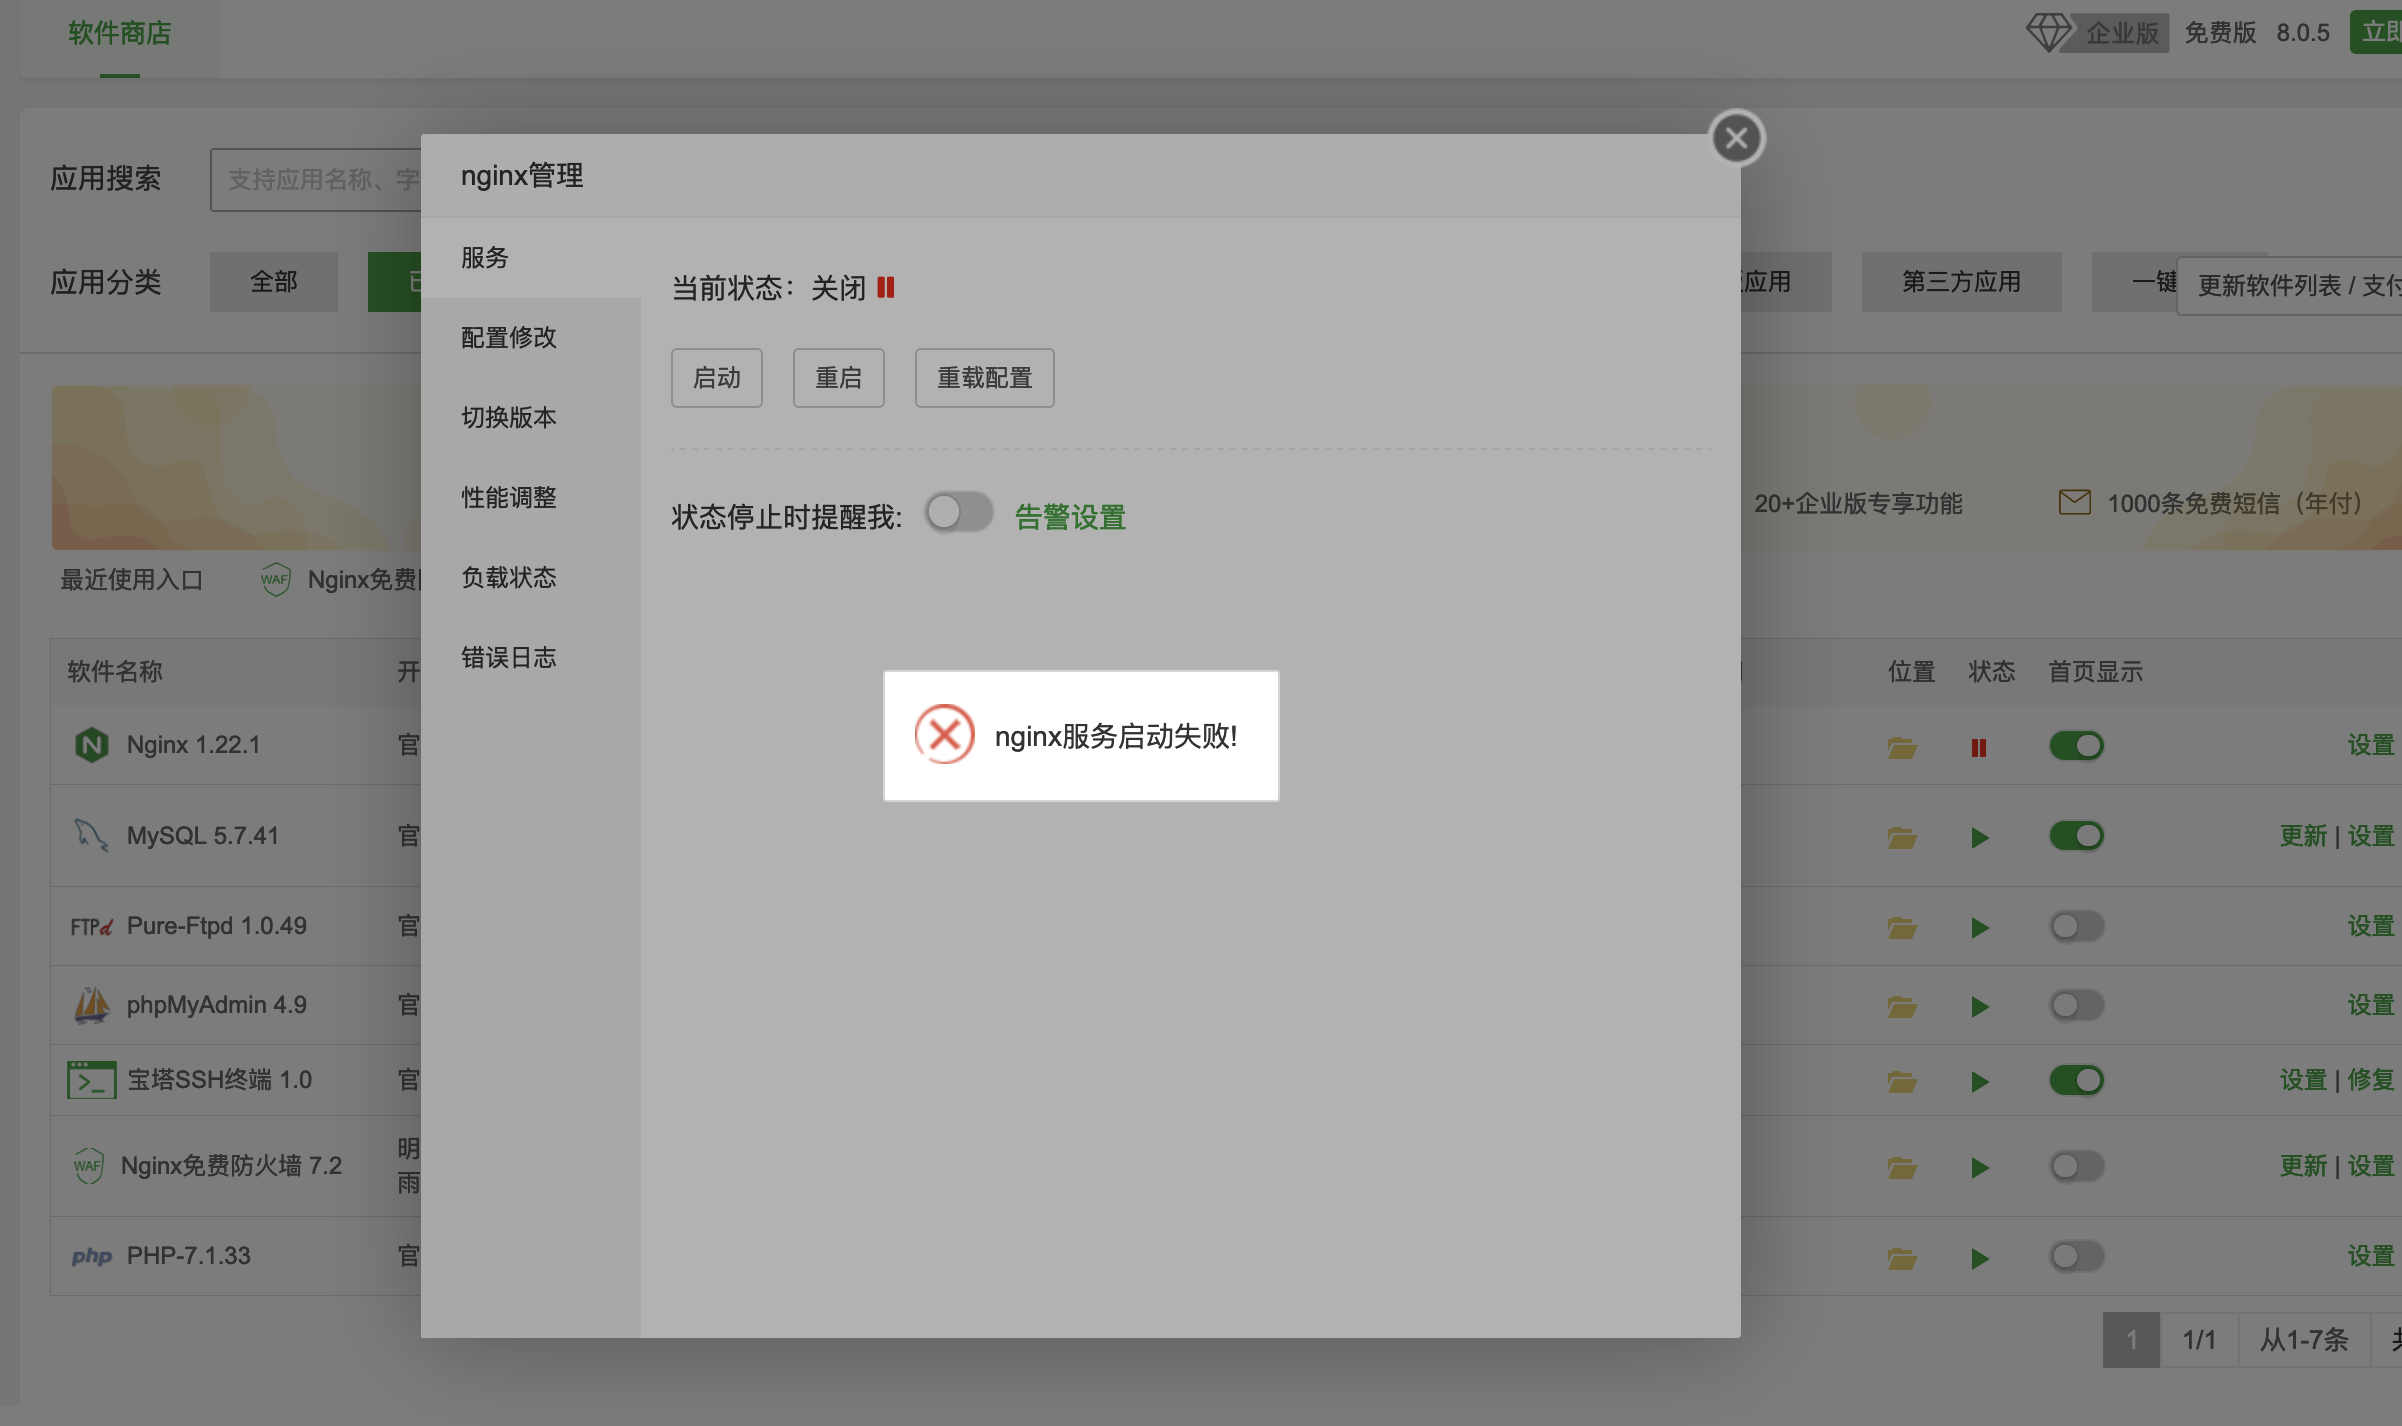Close the nginx管理 dialog
This screenshot has width=2402, height=1426.
click(x=1736, y=138)
